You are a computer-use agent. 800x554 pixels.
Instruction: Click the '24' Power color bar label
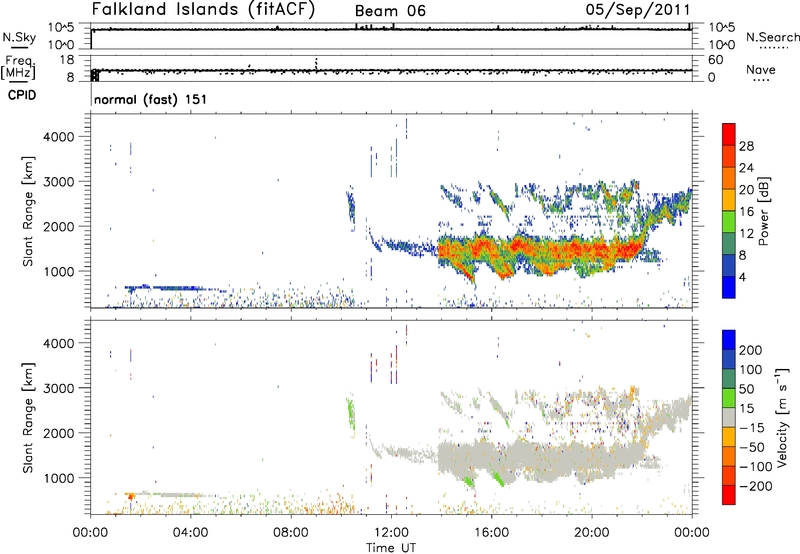746,168
